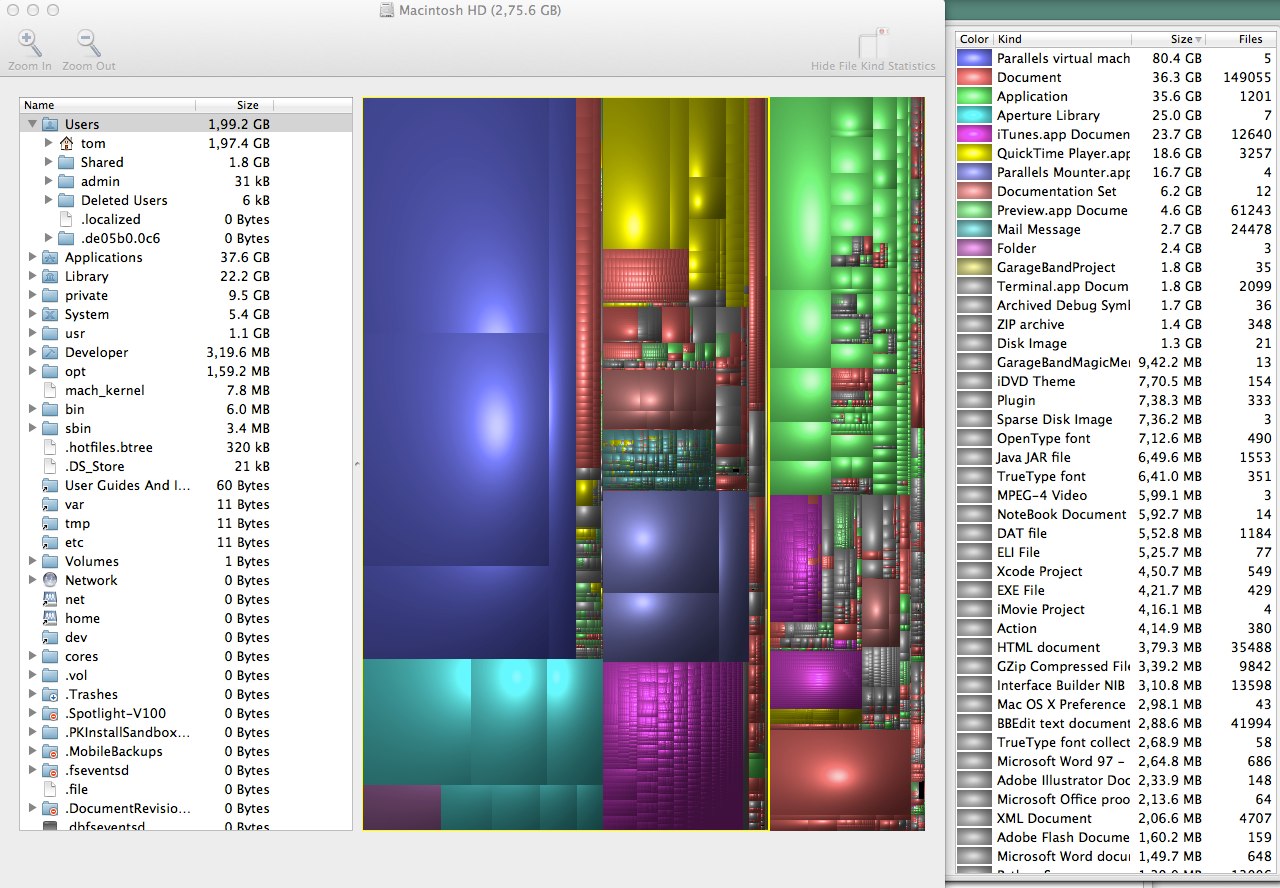Click the Zoom In magnifier icon
This screenshot has width=1280, height=888.
point(30,43)
